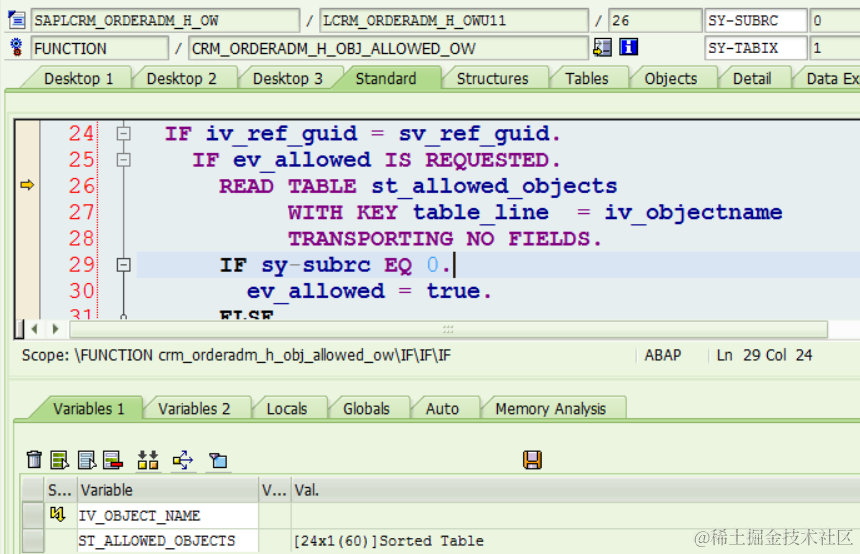Open the Detail tab
The image size is (860, 554).
[x=752, y=78]
